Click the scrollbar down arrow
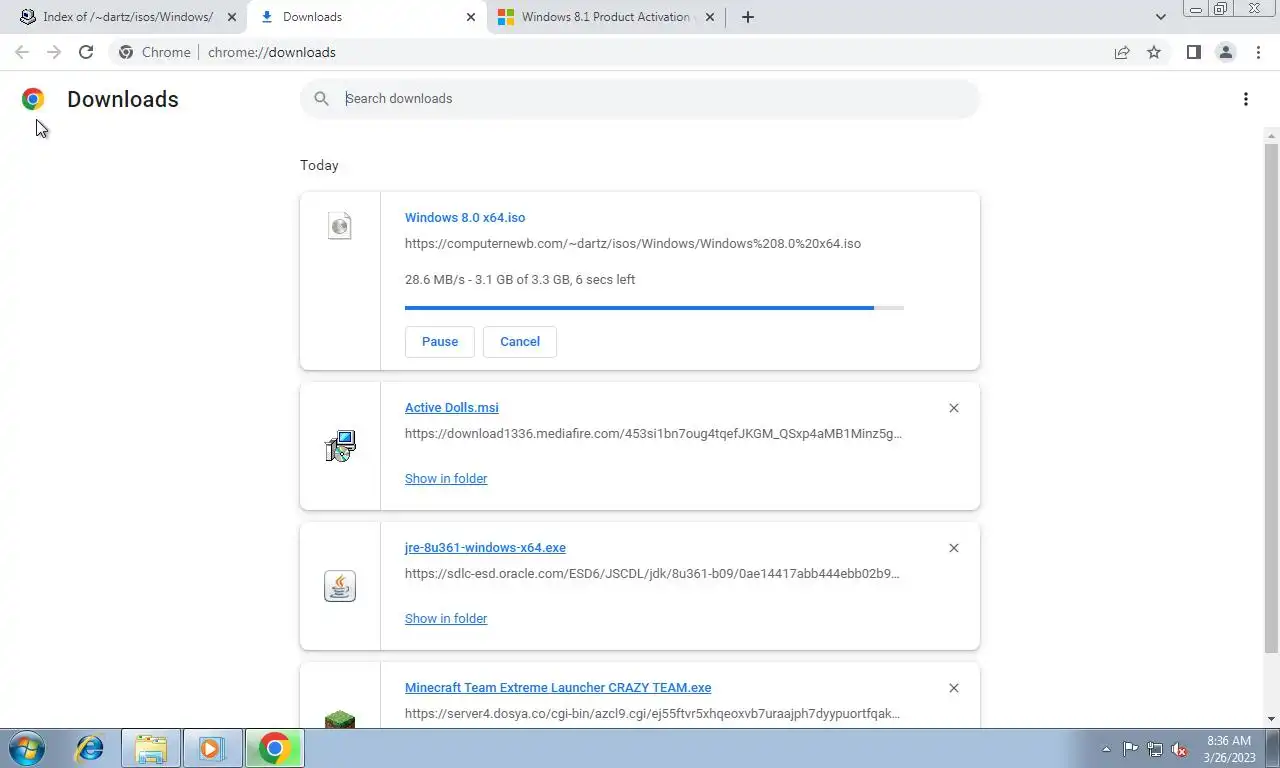Screen dimensions: 1280x768 coord(1272,719)
